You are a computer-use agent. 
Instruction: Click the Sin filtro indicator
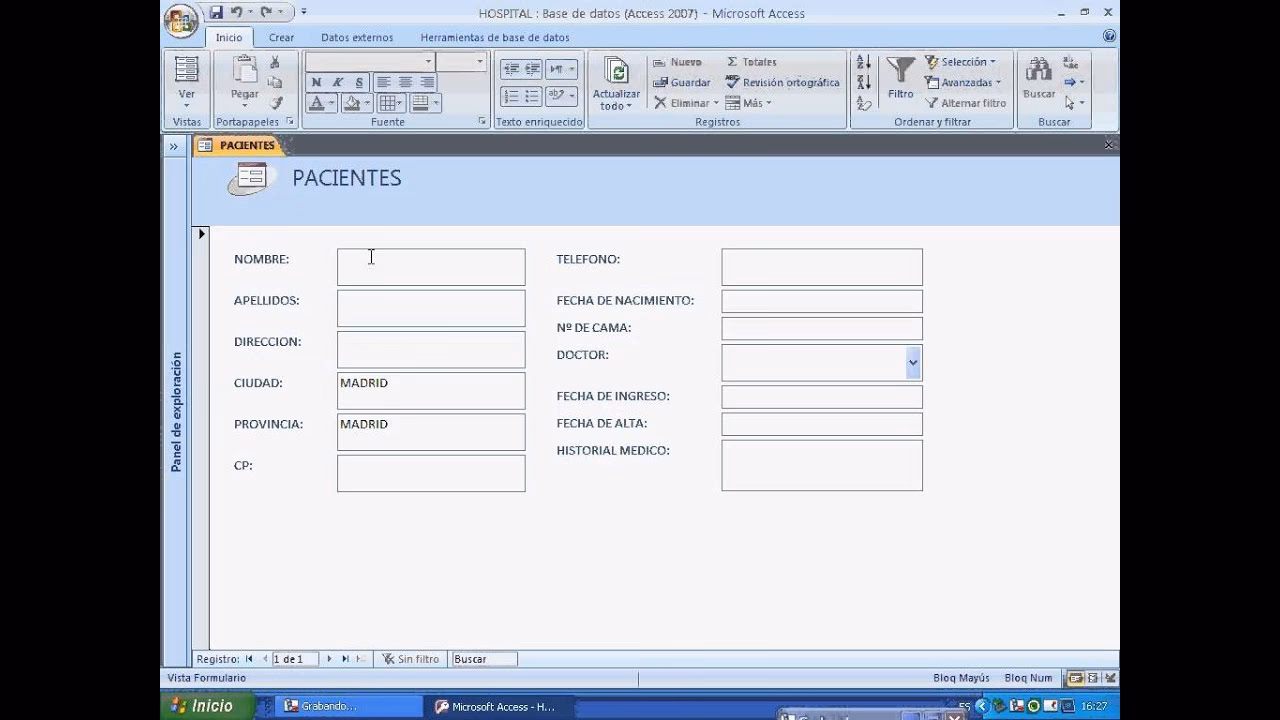coord(411,659)
